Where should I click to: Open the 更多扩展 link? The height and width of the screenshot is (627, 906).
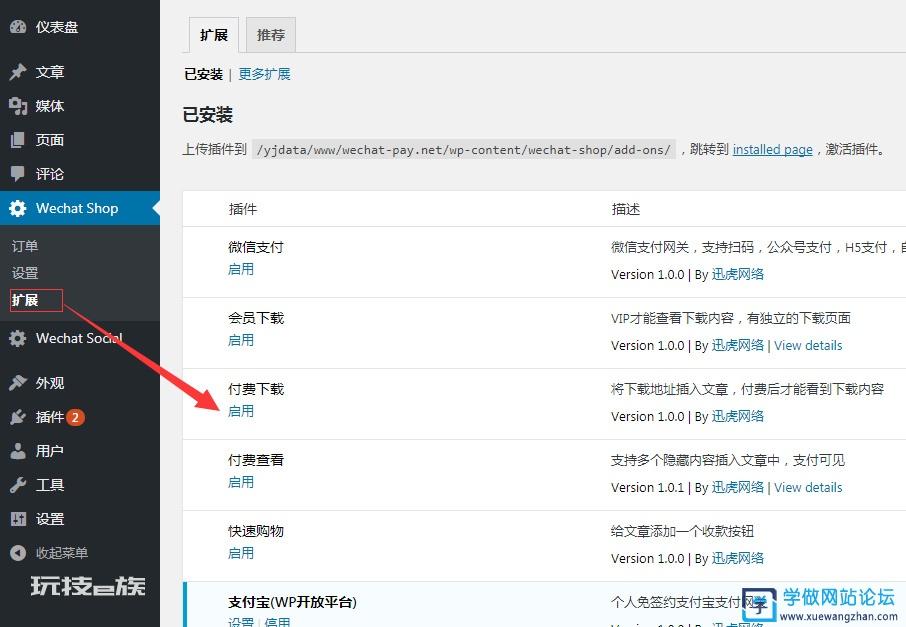(264, 74)
